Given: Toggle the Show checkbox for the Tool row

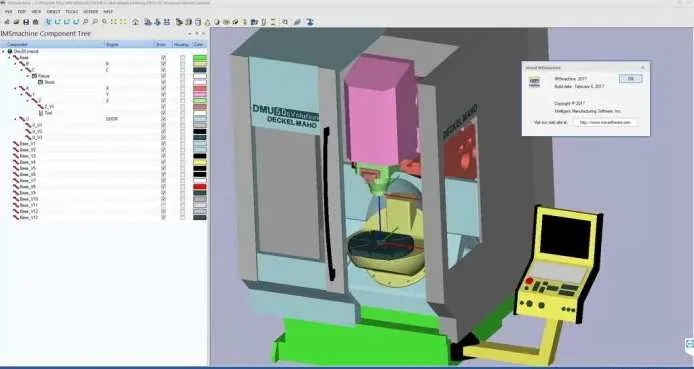Looking at the screenshot, I should (x=163, y=113).
